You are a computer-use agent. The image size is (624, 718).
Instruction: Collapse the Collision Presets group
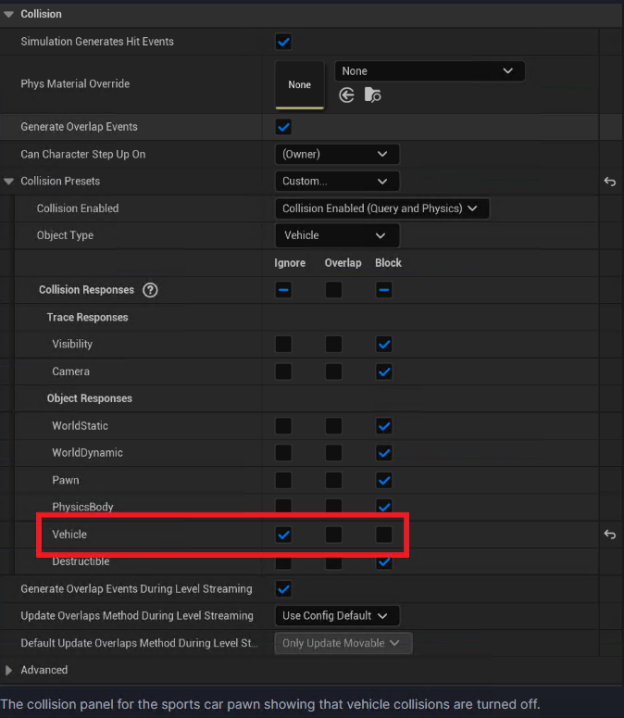pos(8,181)
